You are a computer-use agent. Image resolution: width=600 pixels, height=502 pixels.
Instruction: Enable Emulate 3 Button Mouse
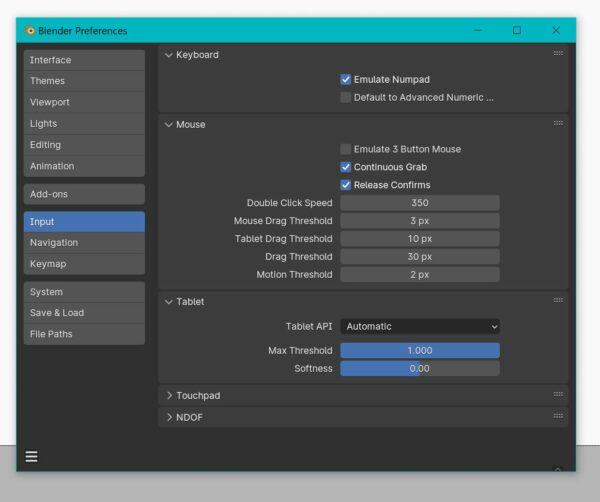coord(346,149)
